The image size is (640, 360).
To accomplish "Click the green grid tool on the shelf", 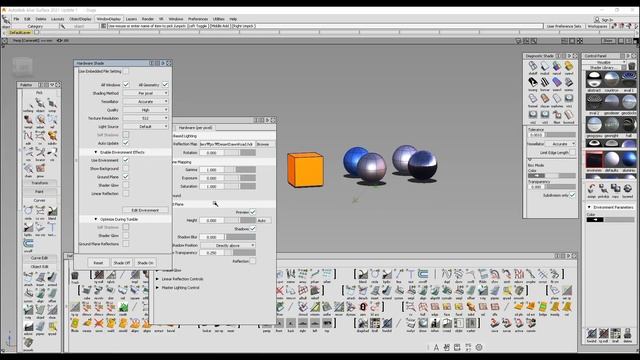I will [123, 307].
